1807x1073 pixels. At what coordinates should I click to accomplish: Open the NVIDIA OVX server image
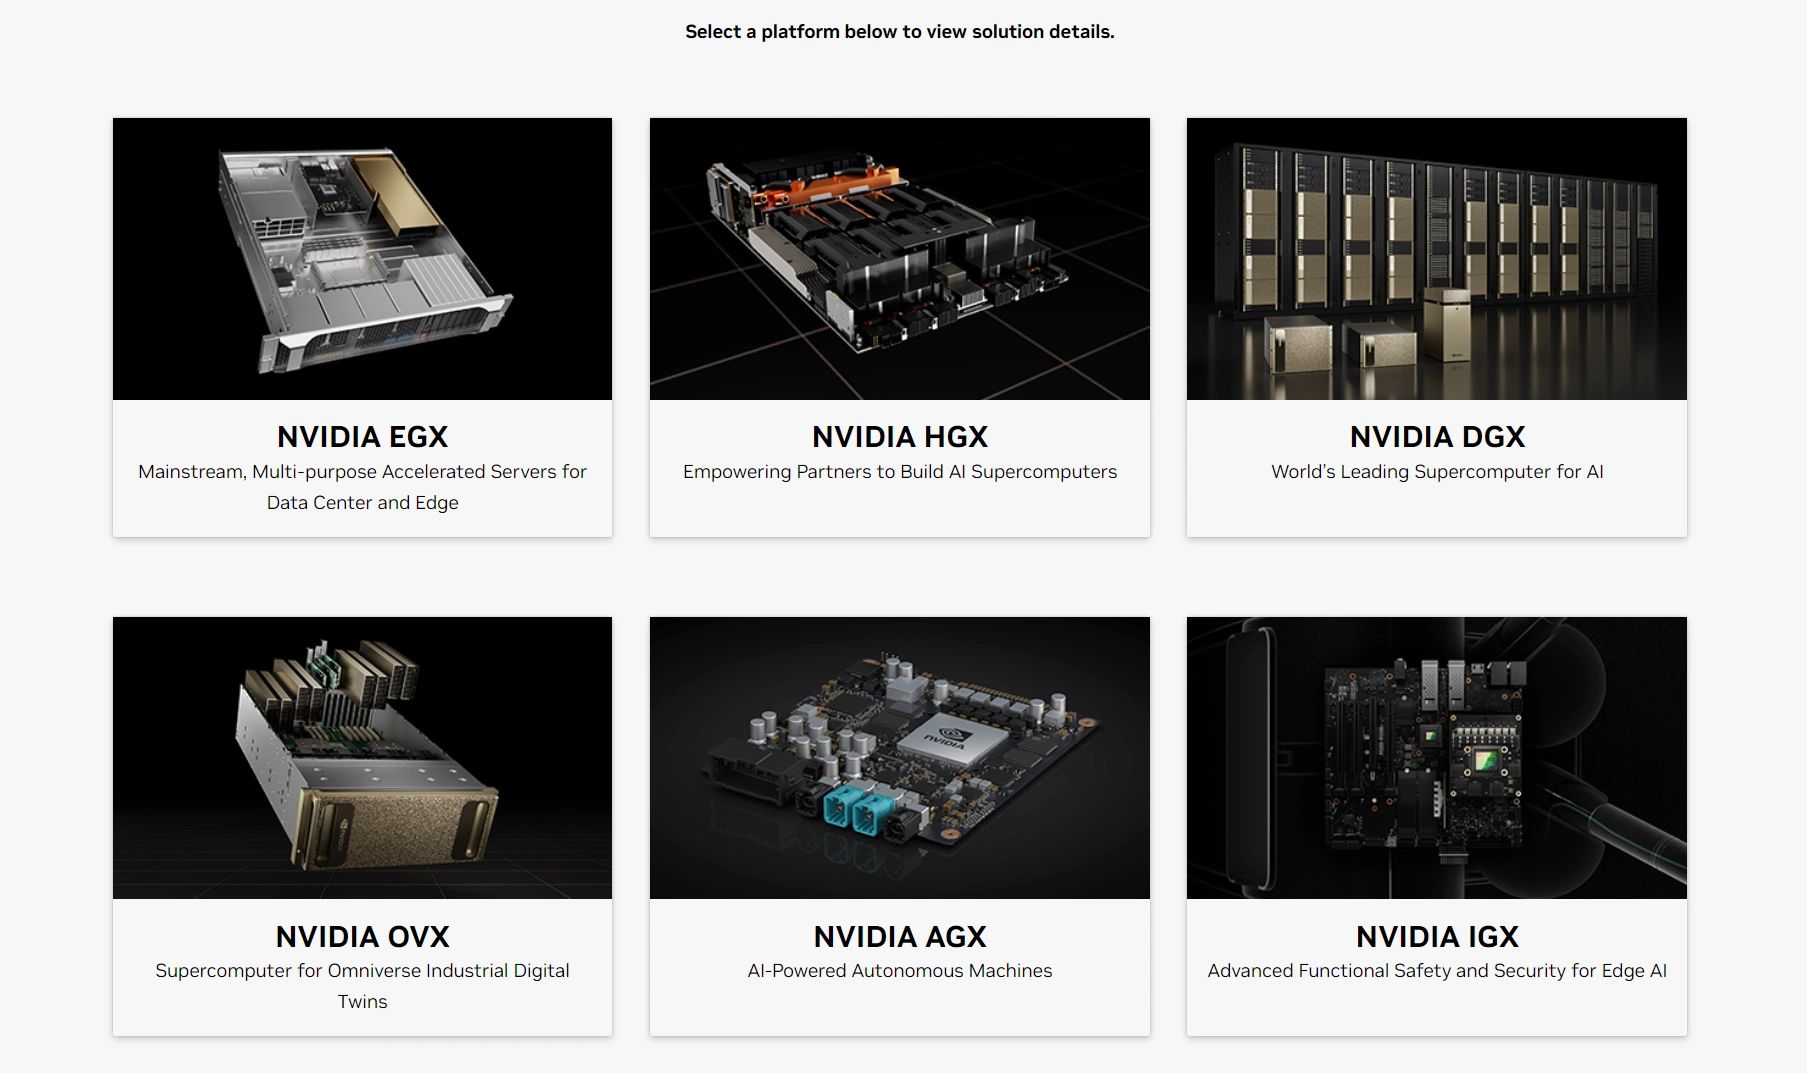[x=362, y=758]
